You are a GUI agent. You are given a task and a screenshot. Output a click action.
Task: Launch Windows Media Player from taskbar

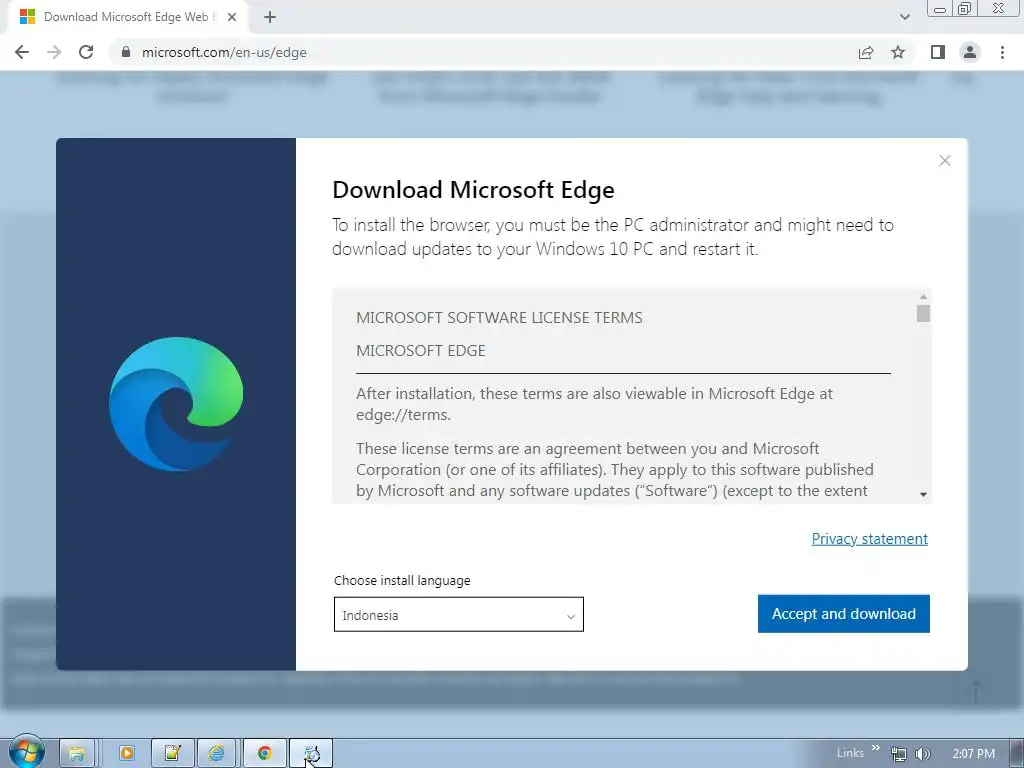click(127, 754)
